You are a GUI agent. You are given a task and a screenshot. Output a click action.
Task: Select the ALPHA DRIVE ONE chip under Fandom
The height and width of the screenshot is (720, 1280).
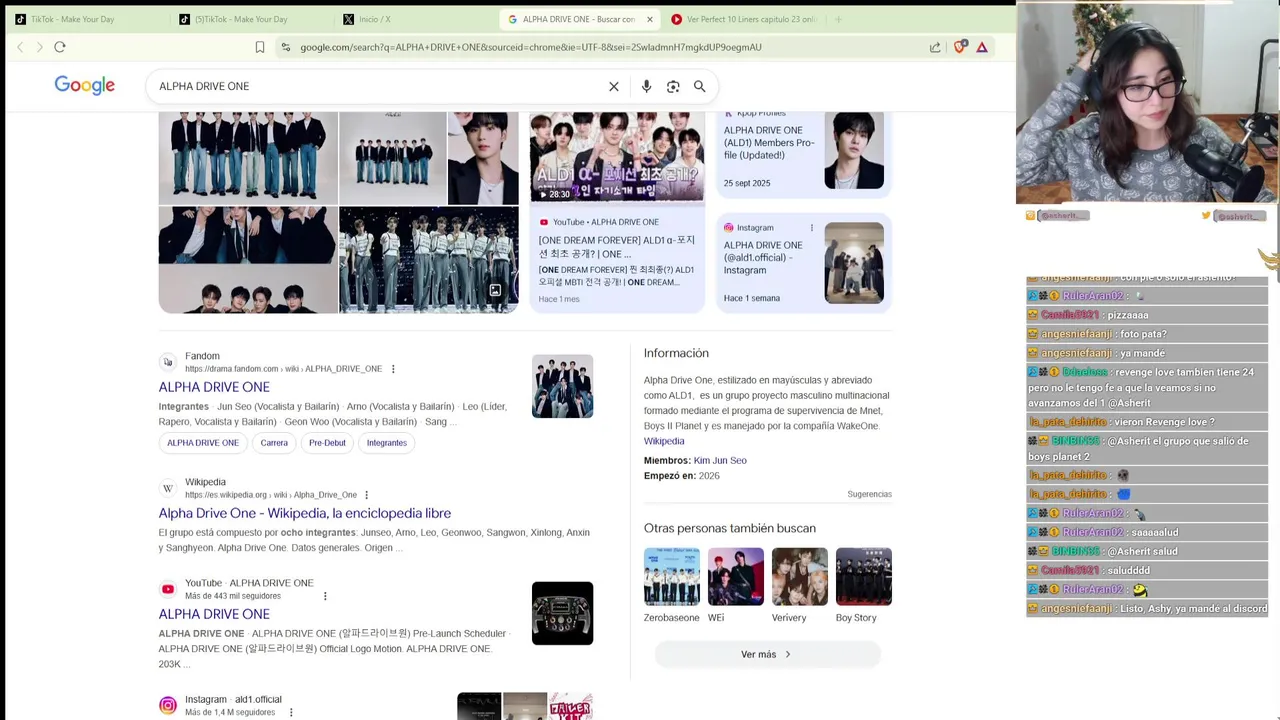click(203, 443)
